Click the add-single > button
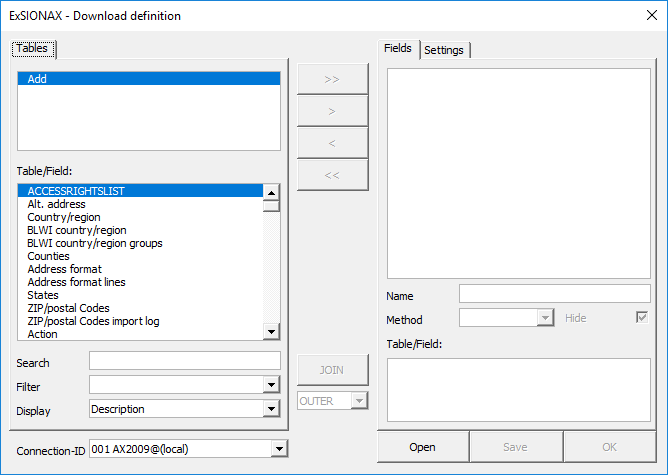Image resolution: width=668 pixels, height=475 pixels. 332,111
